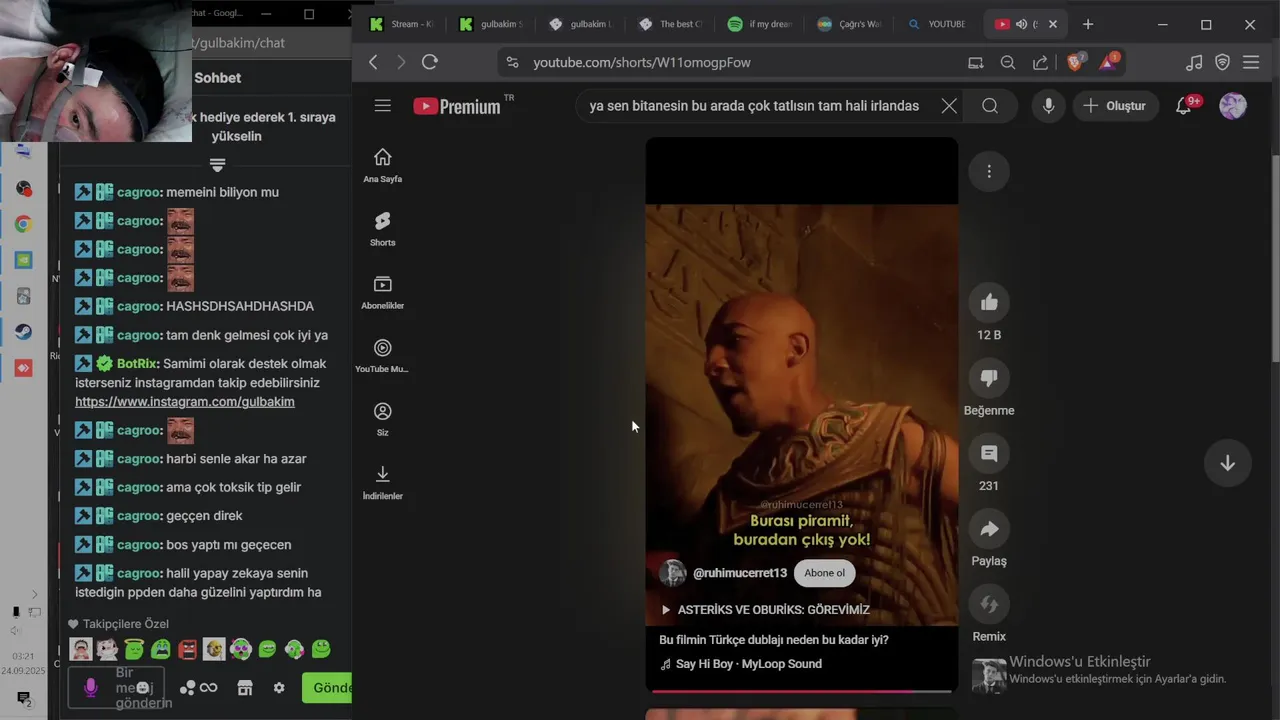
Task: Open the browser main menu
Action: tap(1251, 62)
